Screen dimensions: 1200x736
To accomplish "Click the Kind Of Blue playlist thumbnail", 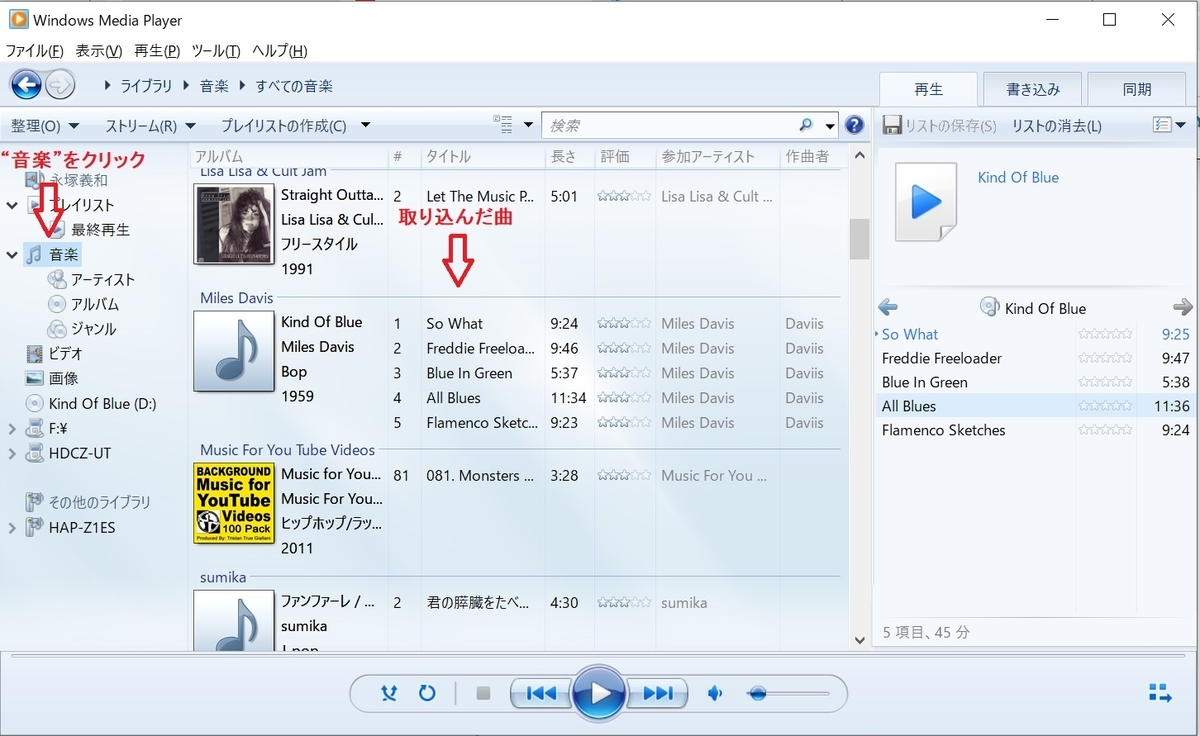I will (927, 201).
